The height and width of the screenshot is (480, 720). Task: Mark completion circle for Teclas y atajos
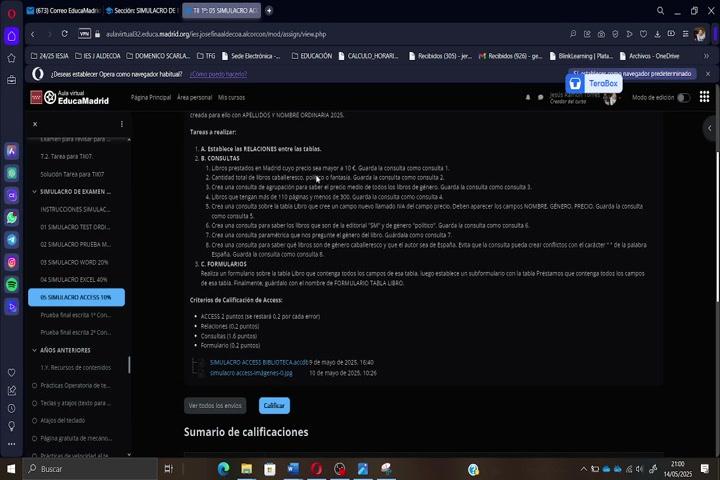pos(34,403)
